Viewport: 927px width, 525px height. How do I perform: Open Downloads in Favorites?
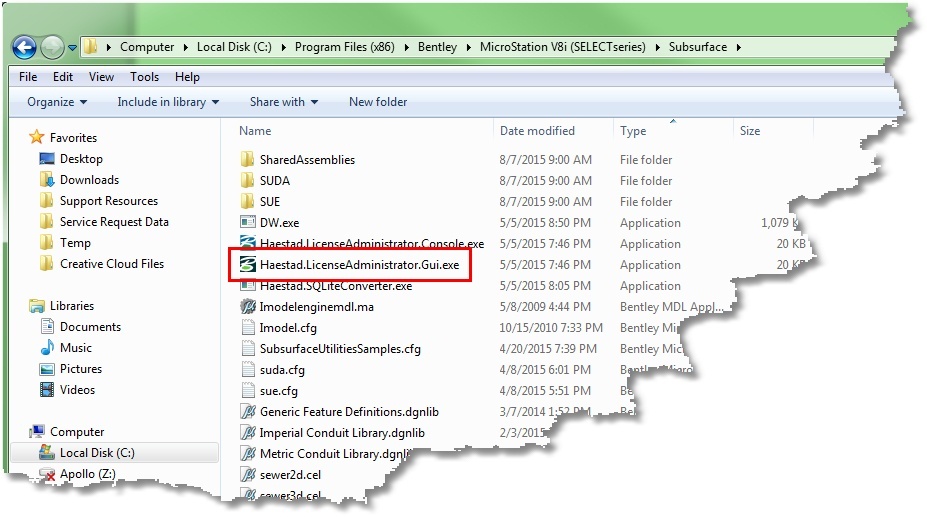[x=89, y=180]
